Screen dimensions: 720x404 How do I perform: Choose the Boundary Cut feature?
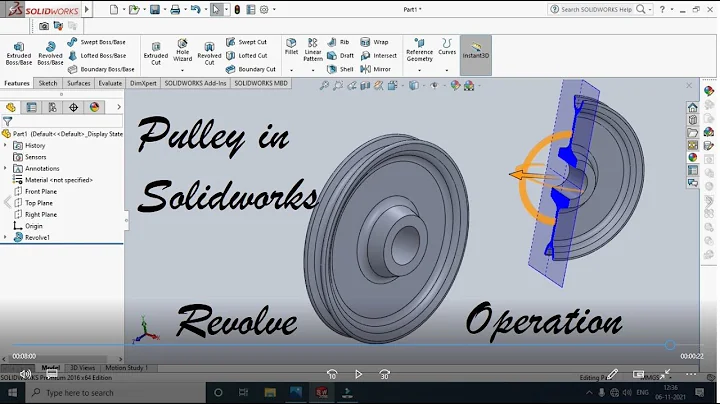tap(251, 69)
